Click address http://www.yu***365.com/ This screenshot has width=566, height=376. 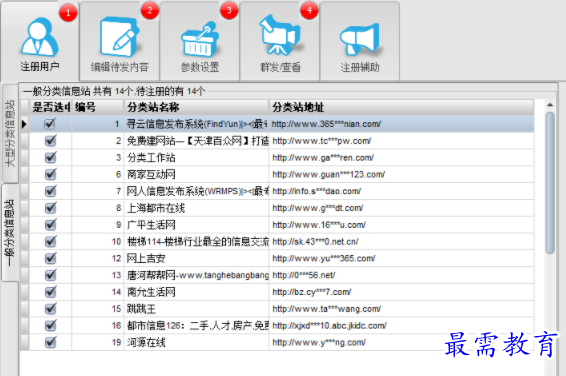click(324, 259)
